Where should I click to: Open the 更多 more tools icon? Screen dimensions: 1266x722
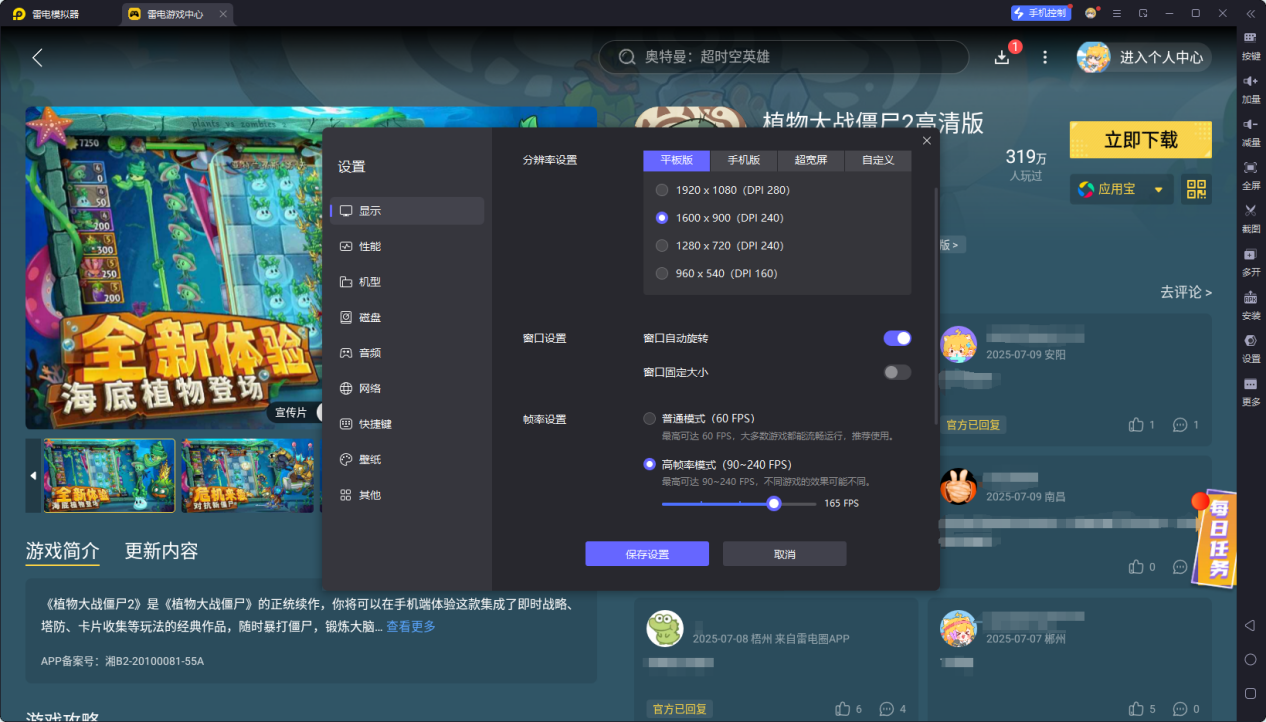[1250, 384]
